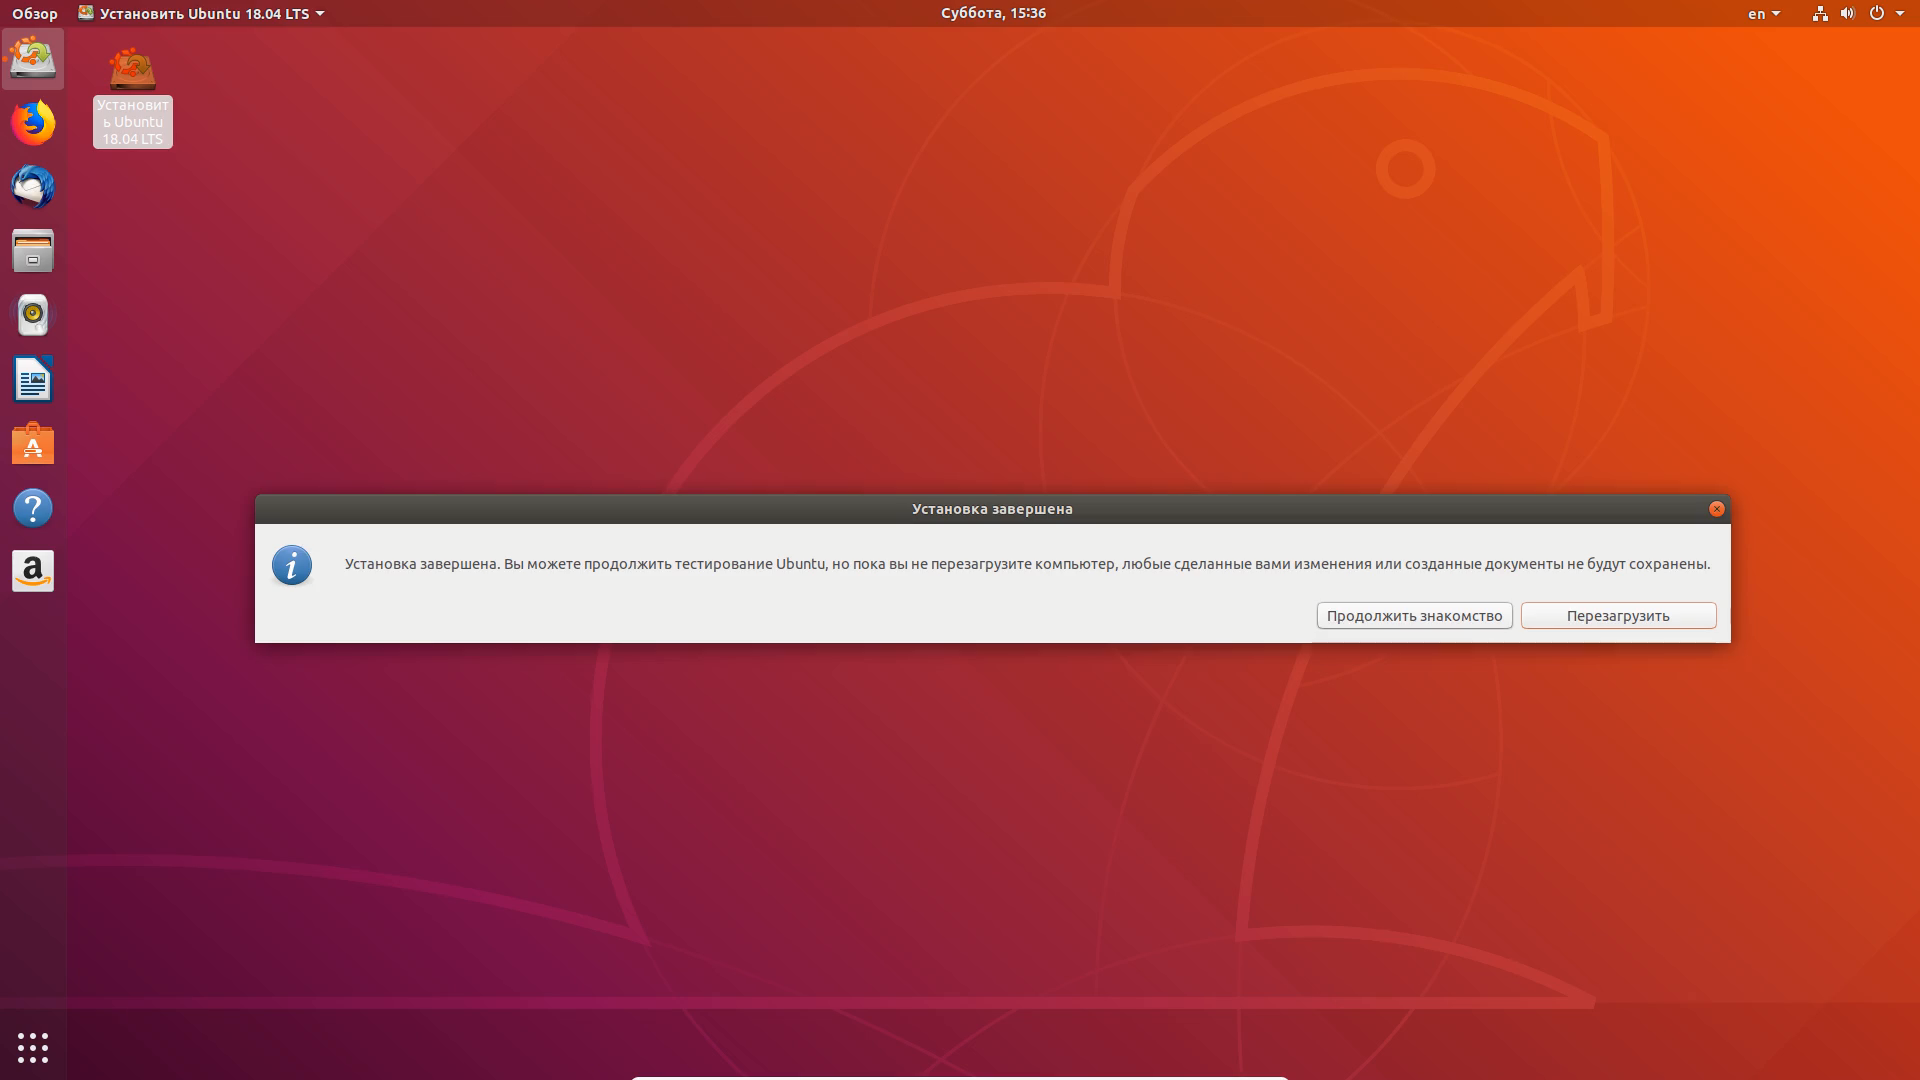Click the Установка завершена title bar
Viewport: 1920px width, 1080px height.
tap(992, 508)
